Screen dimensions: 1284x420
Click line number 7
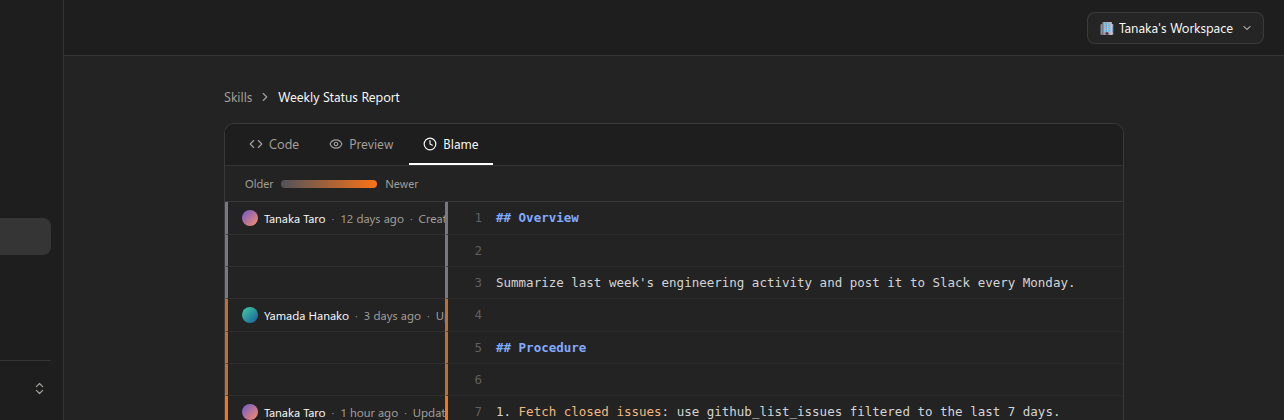[478, 412]
